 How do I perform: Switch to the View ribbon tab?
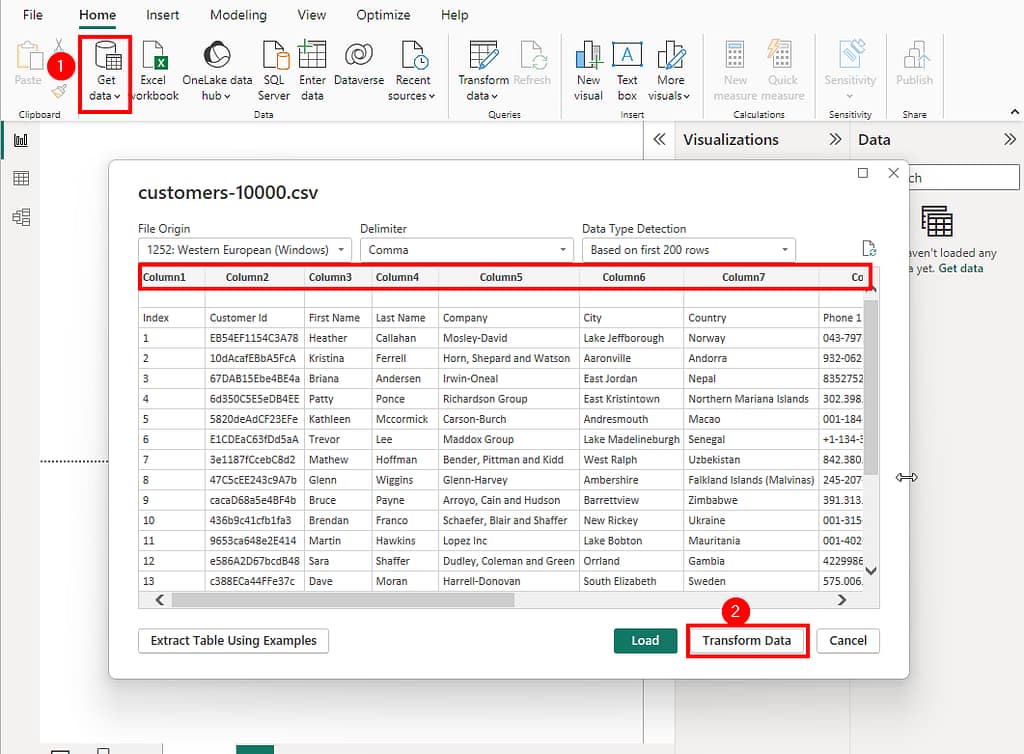click(x=311, y=15)
